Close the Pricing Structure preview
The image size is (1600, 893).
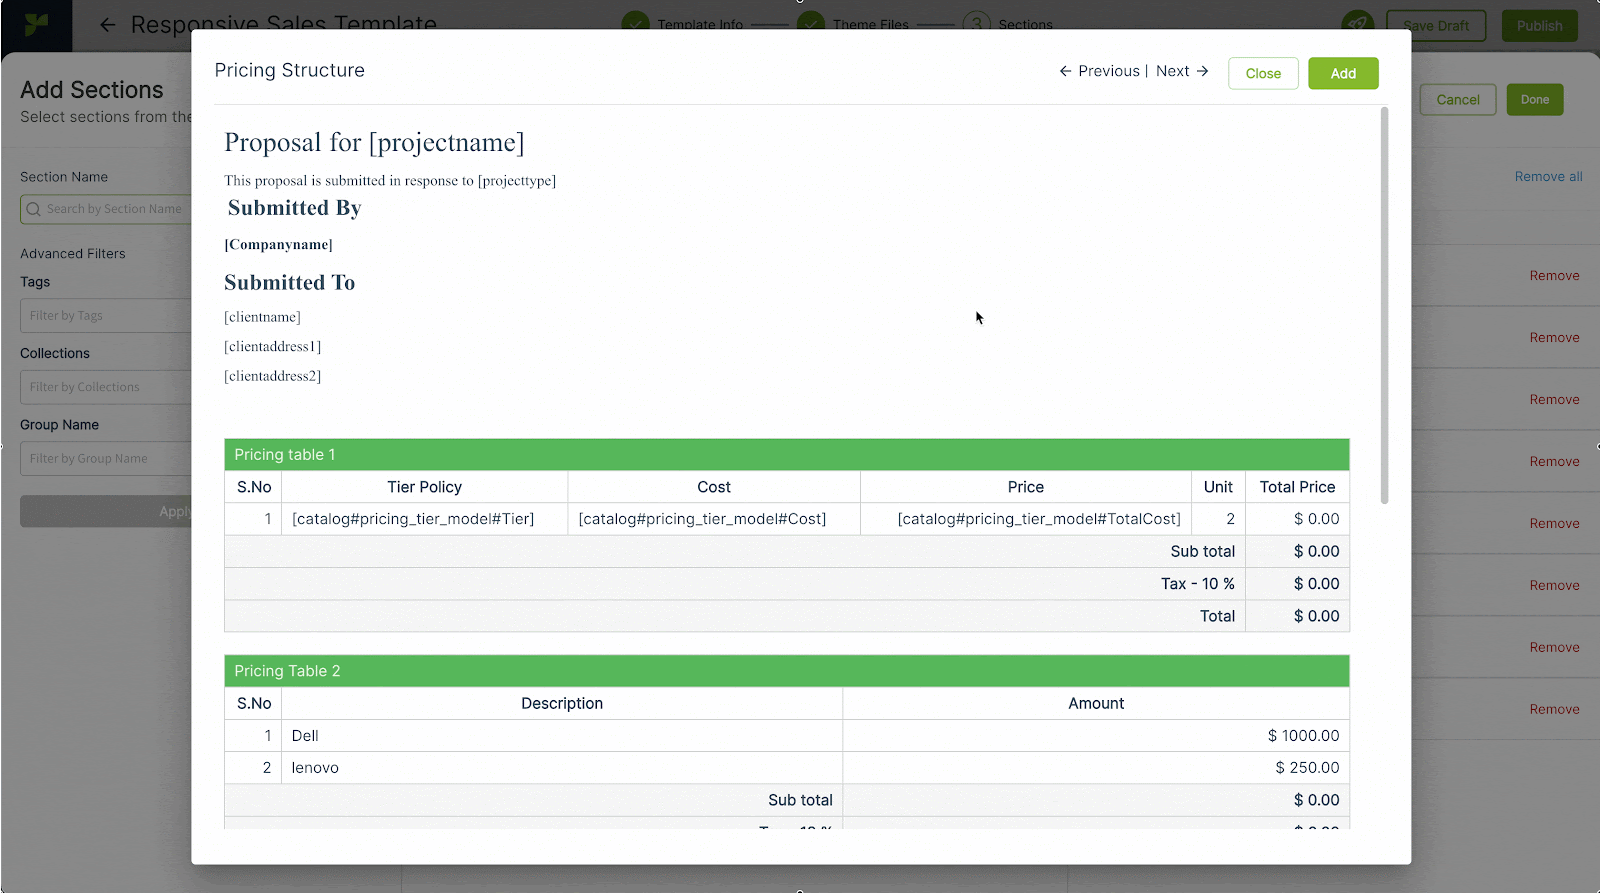click(1263, 73)
